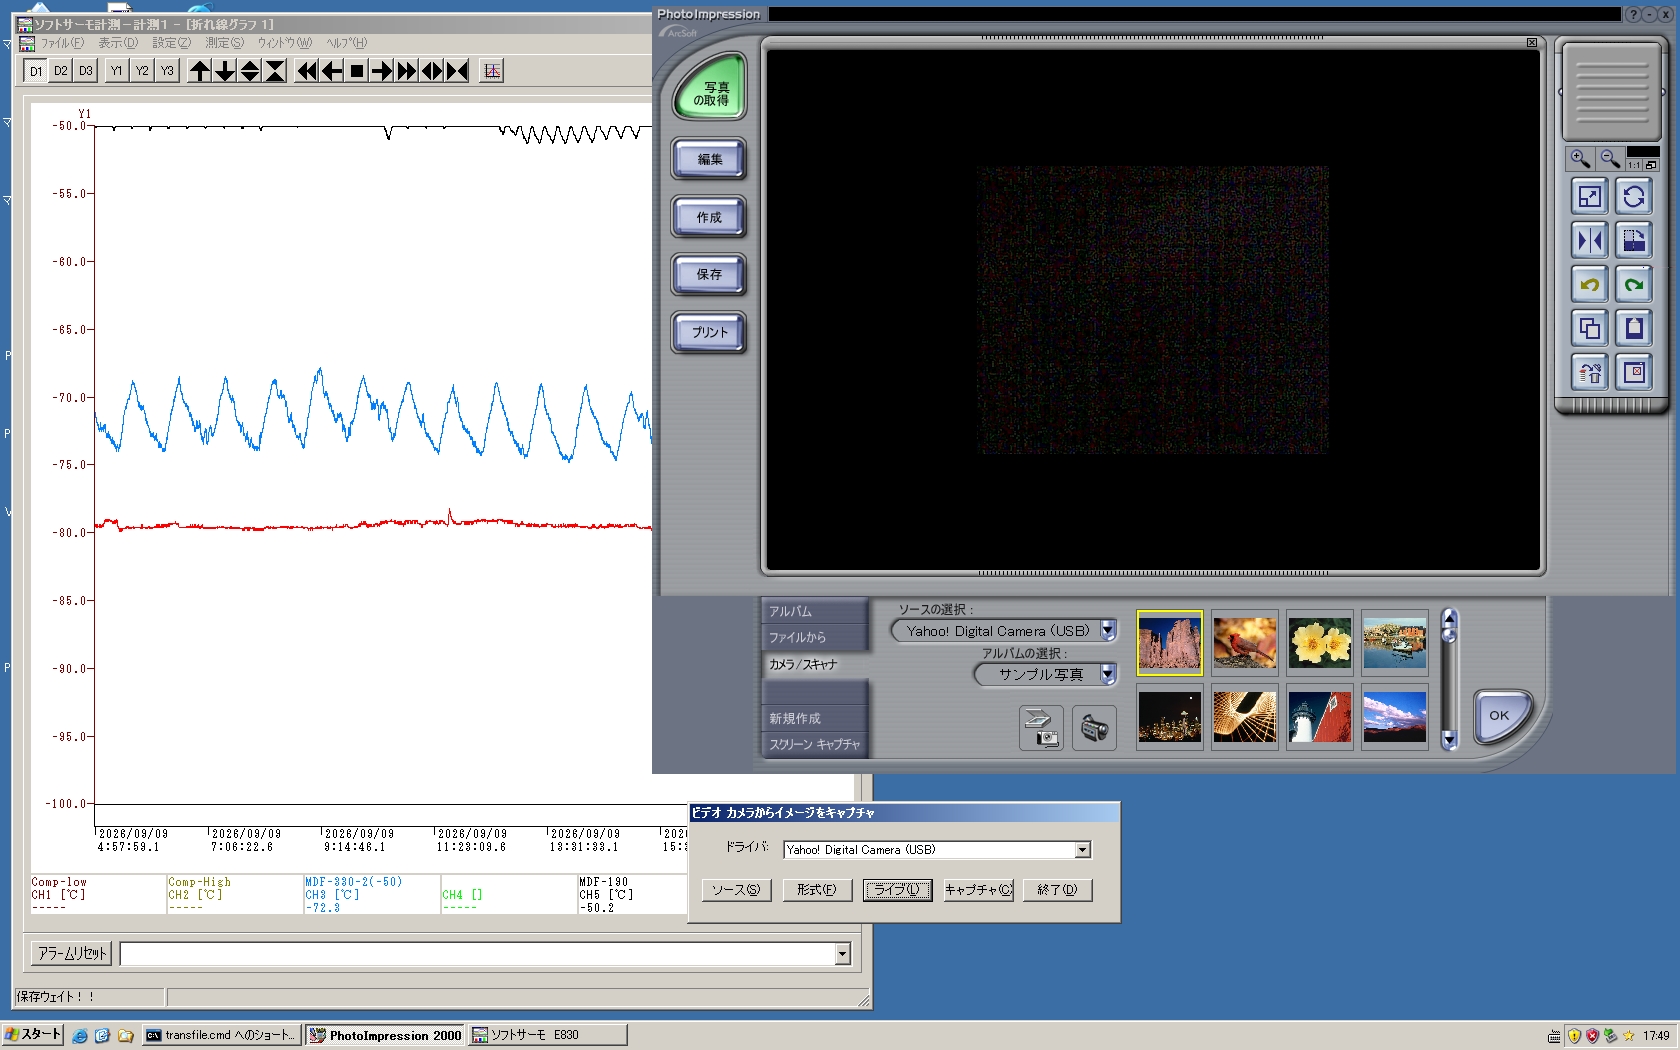This screenshot has width=1680, height=1050.
Task: Open the Yahoo! Digital Camera source dropdown
Action: pos(1108,631)
